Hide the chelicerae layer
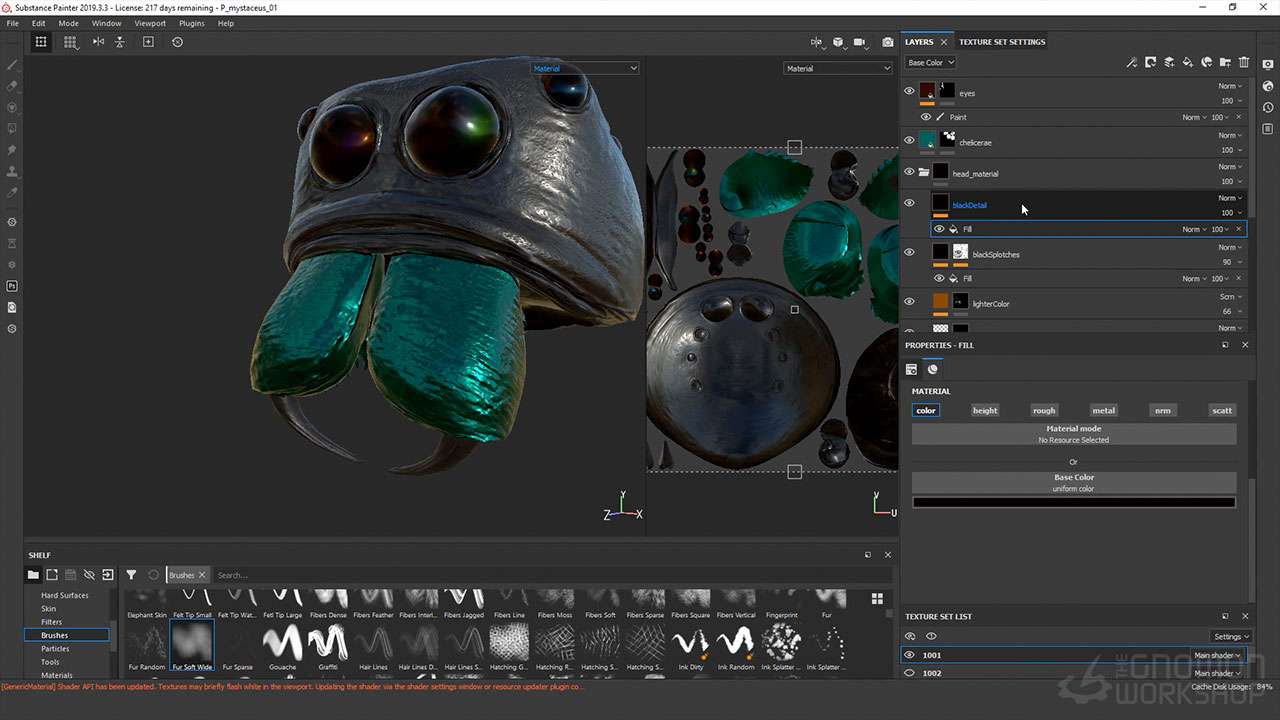Viewport: 1280px width, 720px height. pyautogui.click(x=909, y=140)
